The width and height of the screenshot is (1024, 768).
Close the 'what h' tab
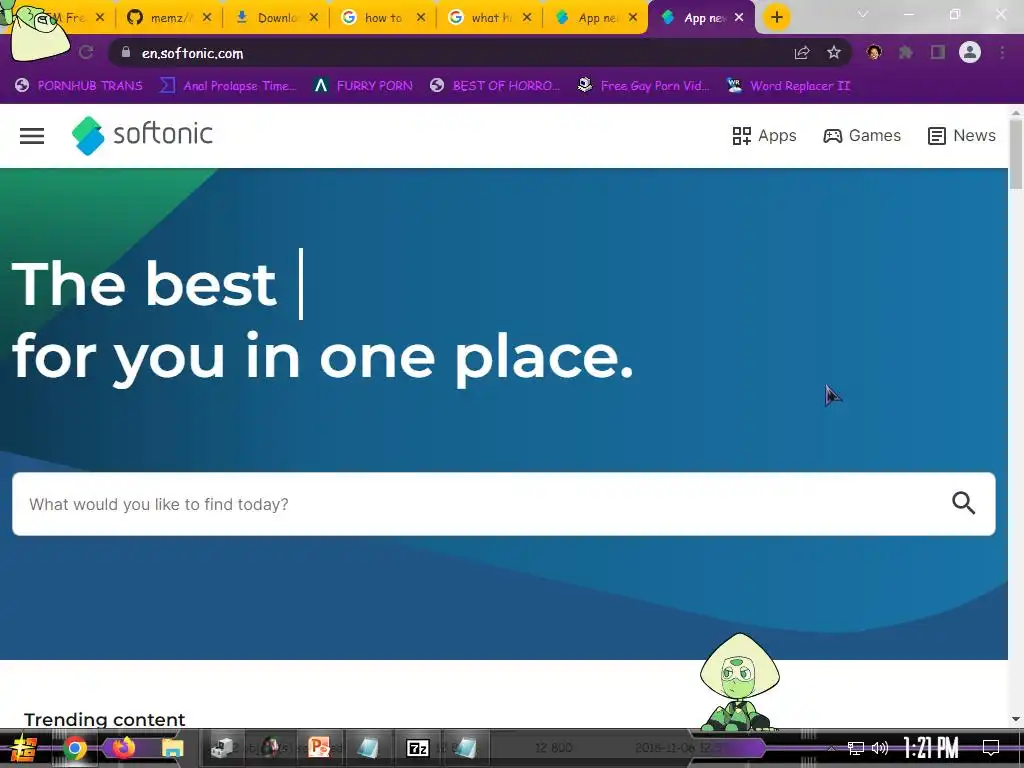tap(527, 18)
